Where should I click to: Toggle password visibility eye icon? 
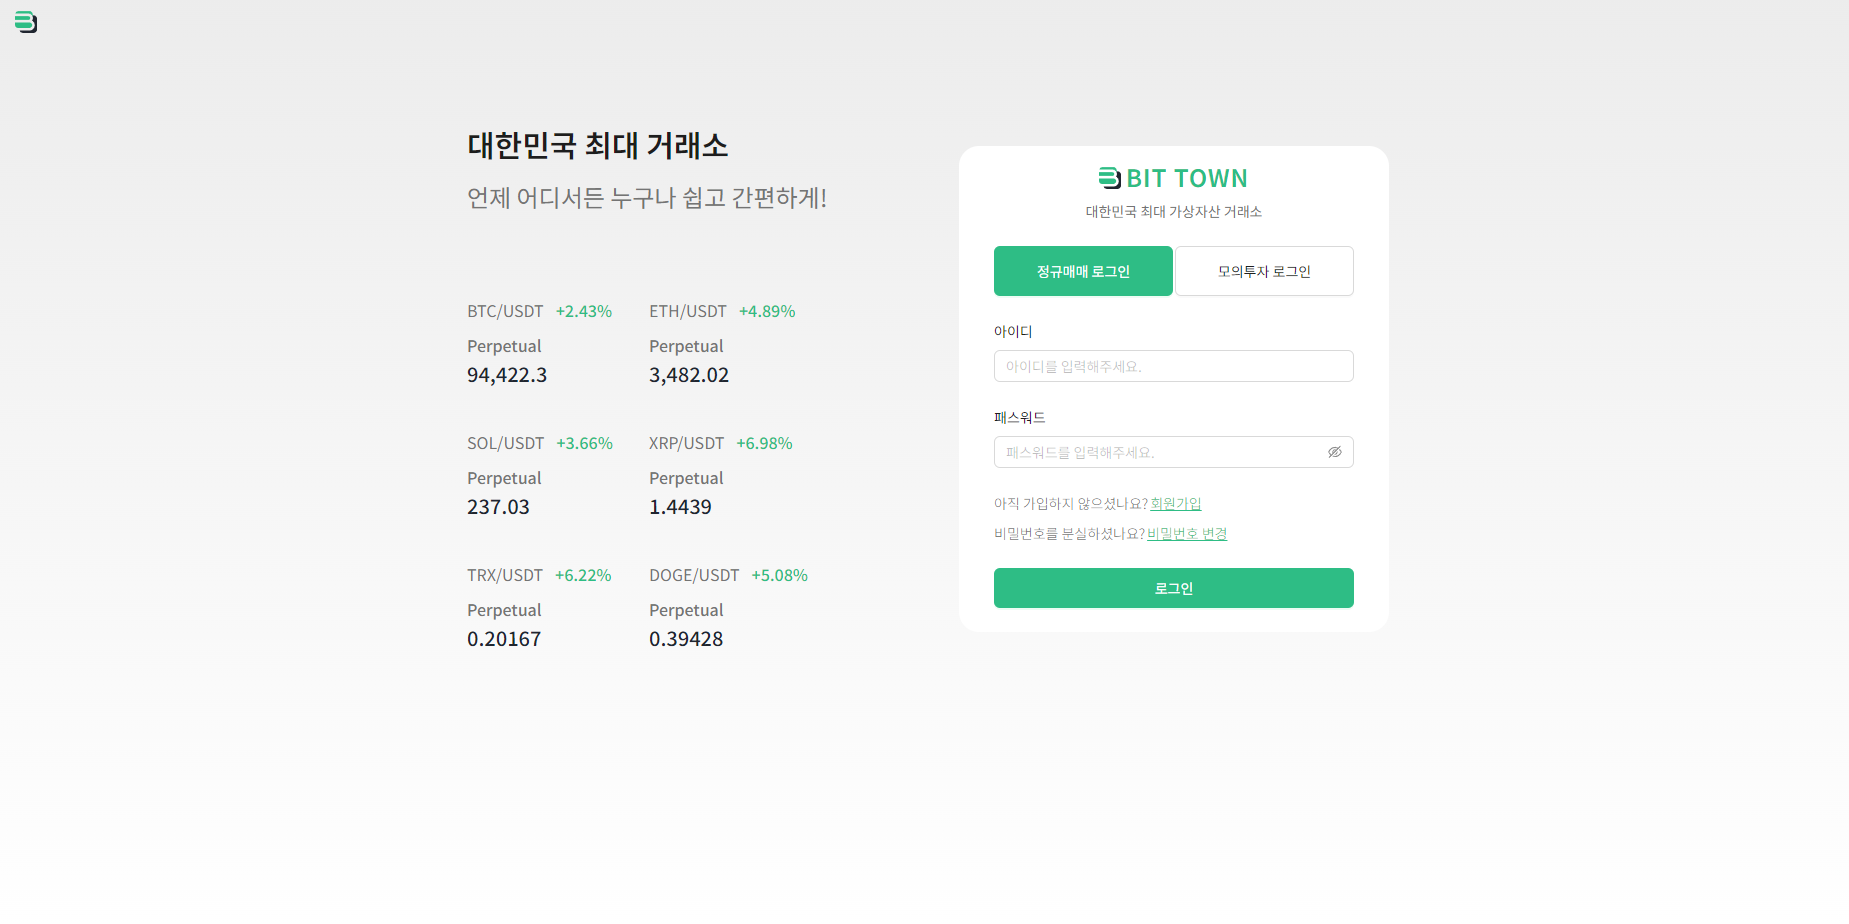point(1334,452)
